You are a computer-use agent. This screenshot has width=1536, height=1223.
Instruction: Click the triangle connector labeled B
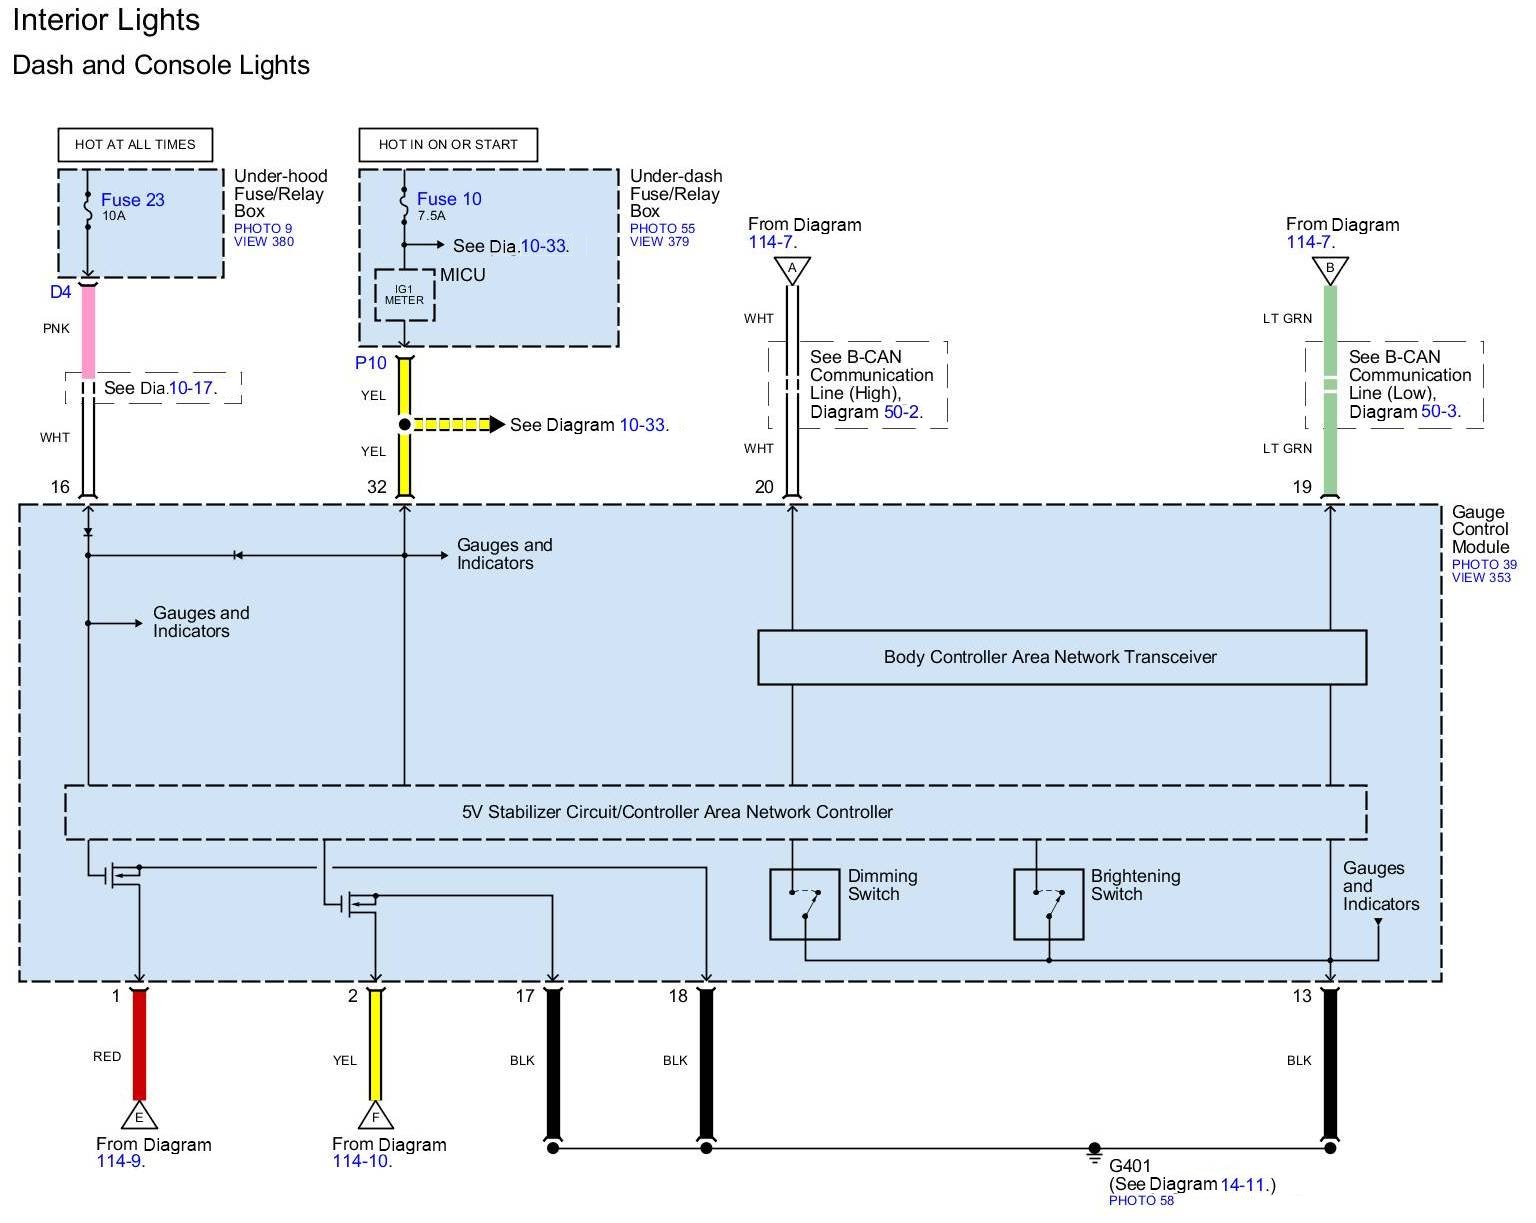pos(1330,270)
